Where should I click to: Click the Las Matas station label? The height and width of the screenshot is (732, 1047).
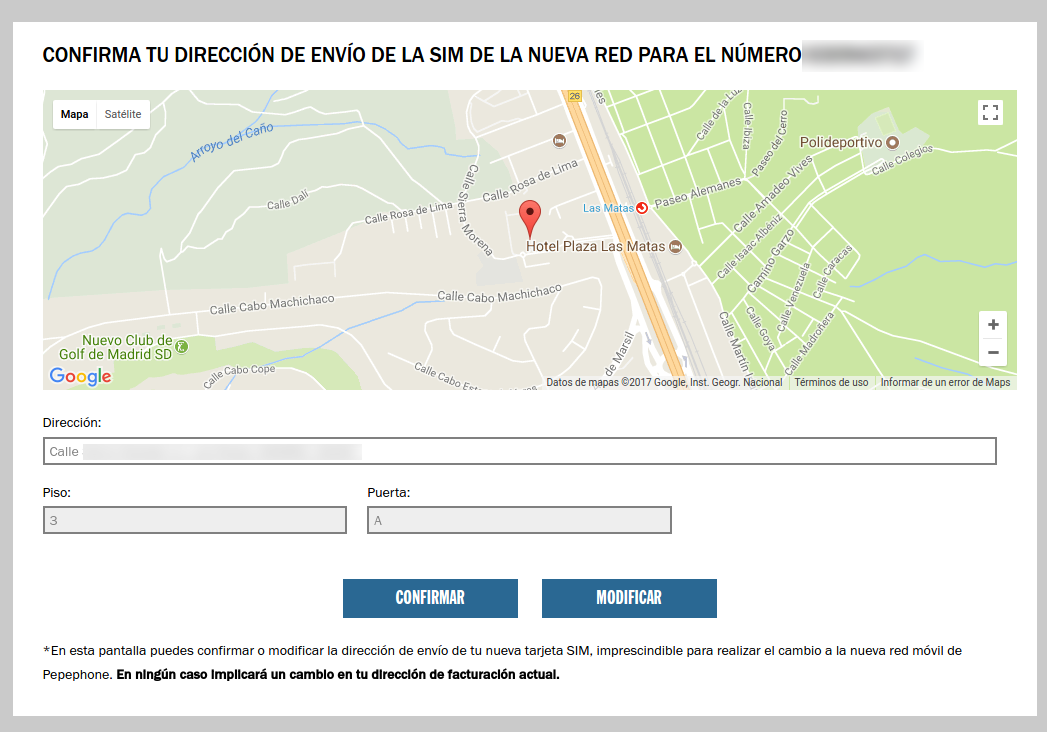[x=608, y=208]
